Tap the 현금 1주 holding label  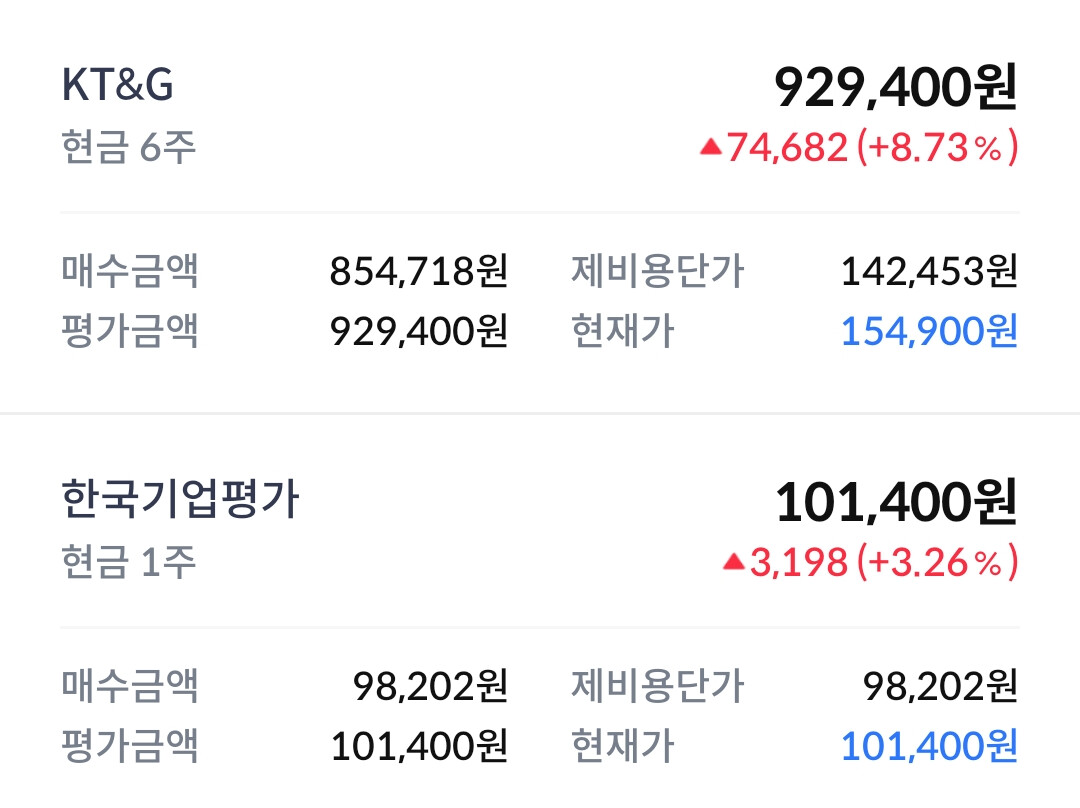pos(128,562)
